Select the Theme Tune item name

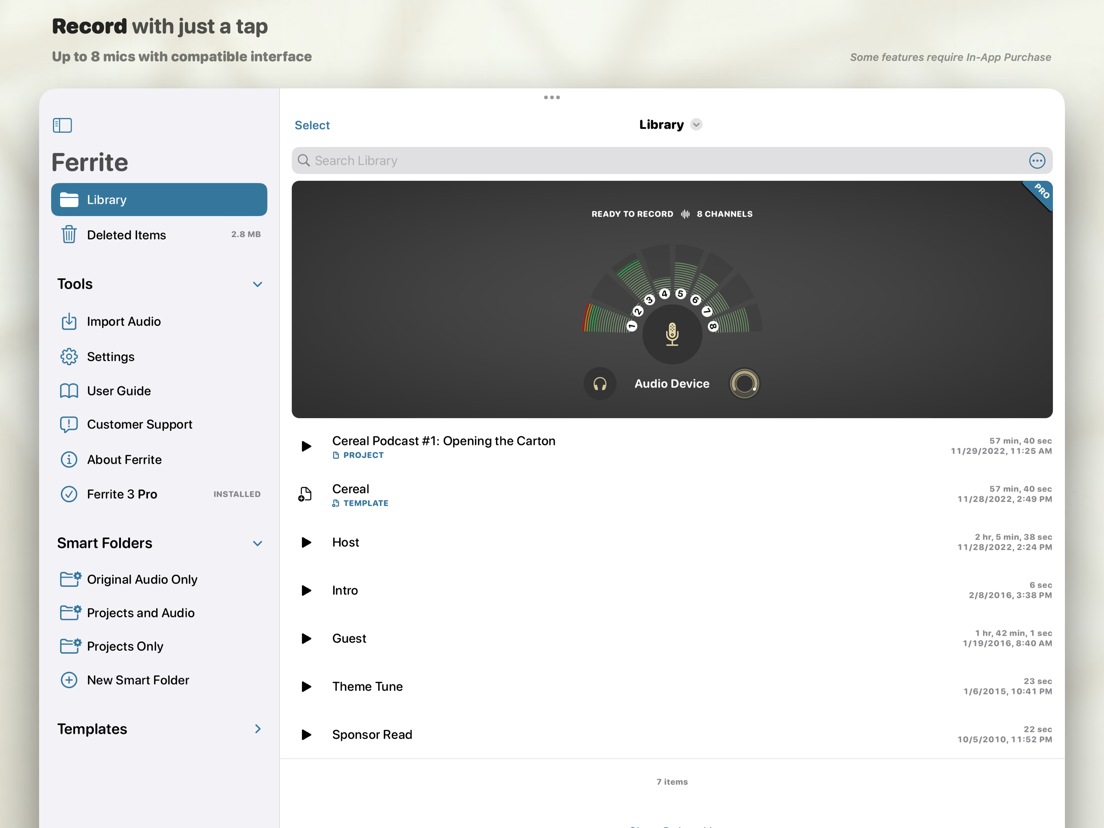pyautogui.click(x=368, y=686)
